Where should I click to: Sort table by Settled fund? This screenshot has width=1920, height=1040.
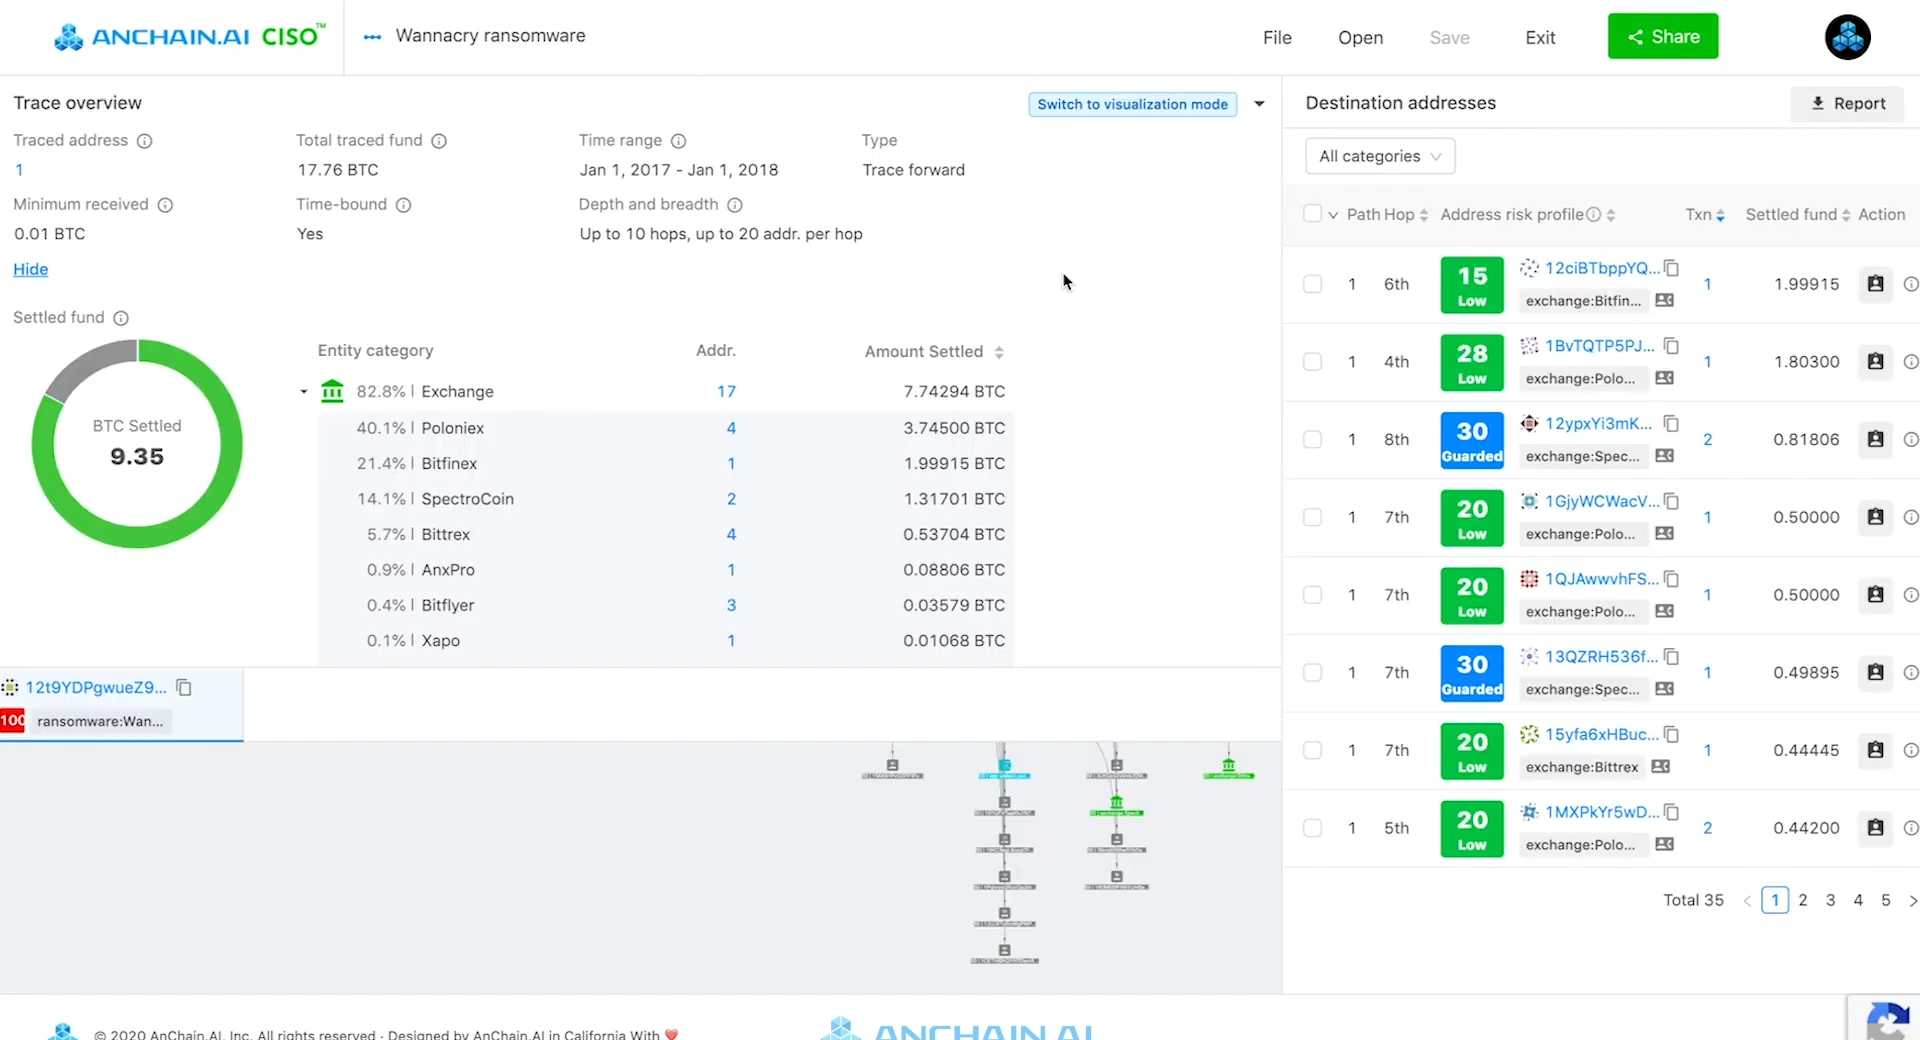(x=1846, y=215)
